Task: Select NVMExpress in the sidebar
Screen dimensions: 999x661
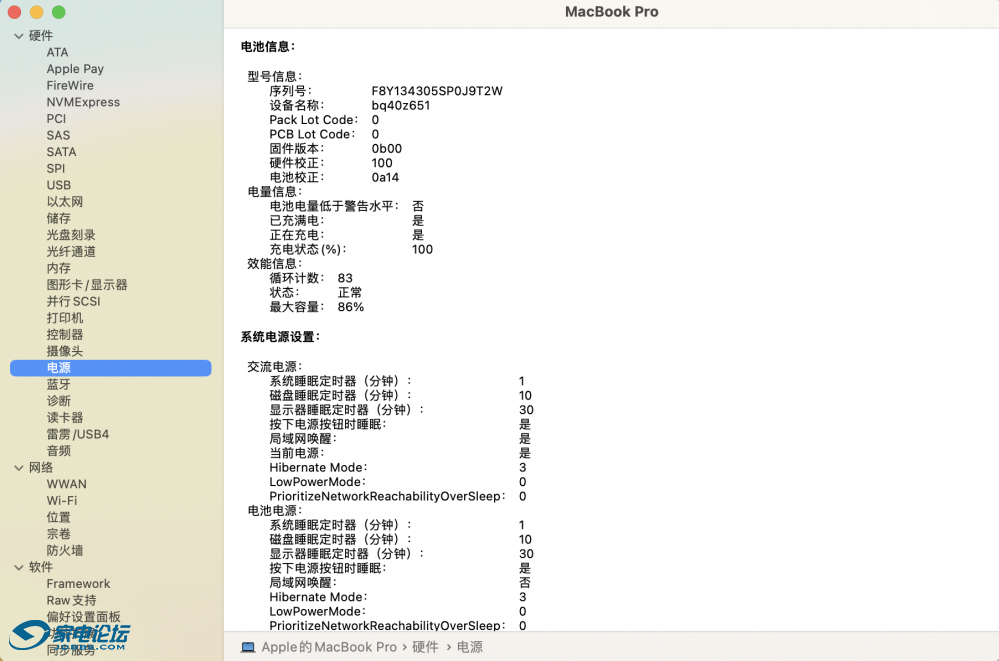Action: [83, 102]
